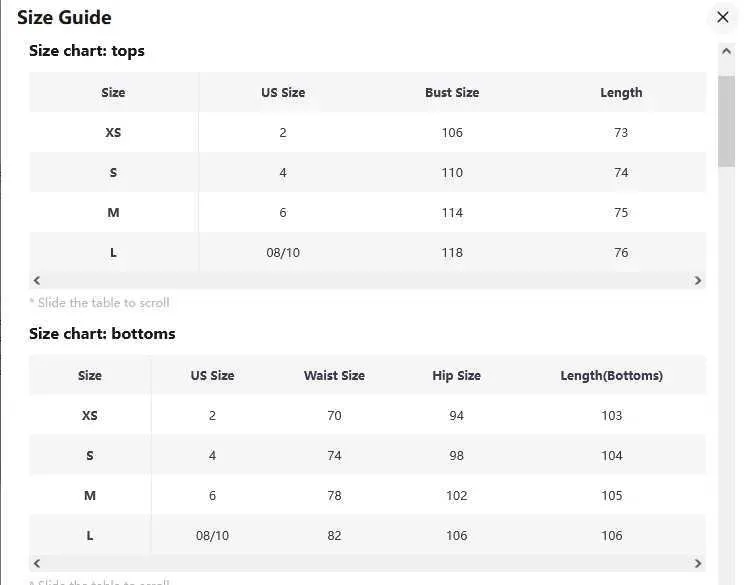Click the 'Size chart: bottoms' heading
This screenshot has width=744, height=585.
[x=102, y=334]
